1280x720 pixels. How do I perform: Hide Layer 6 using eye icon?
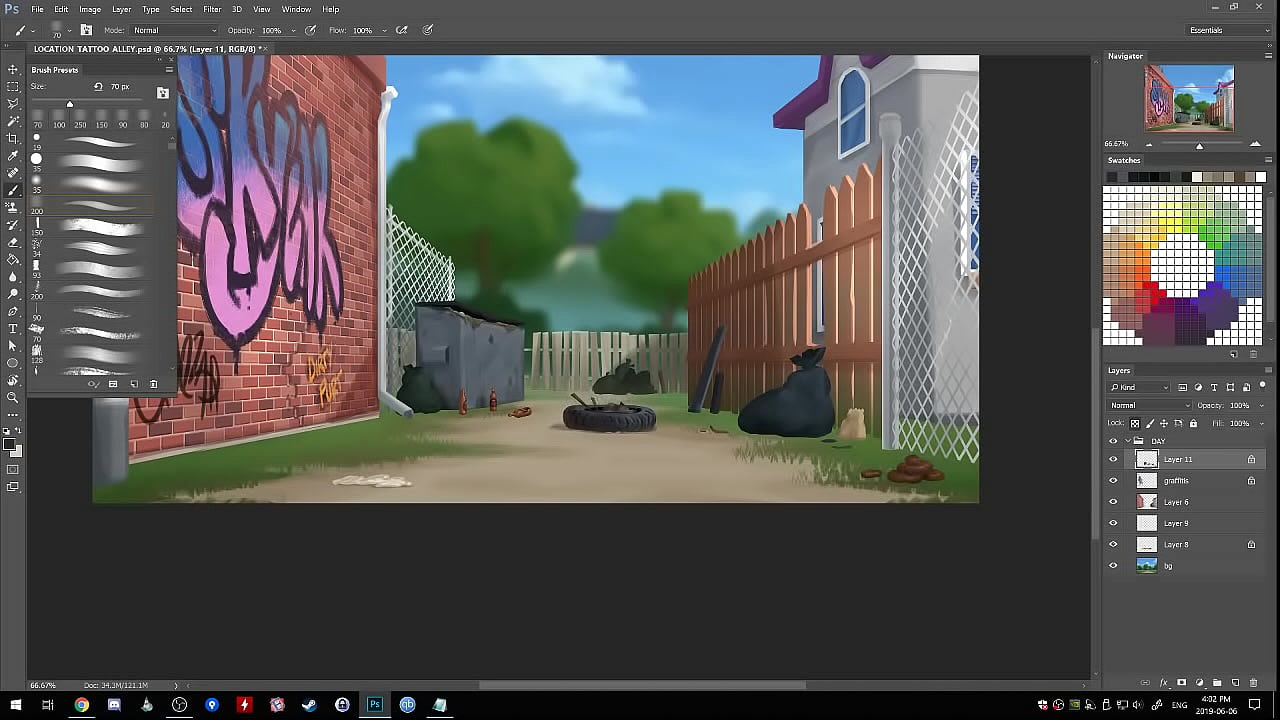[x=1113, y=502]
